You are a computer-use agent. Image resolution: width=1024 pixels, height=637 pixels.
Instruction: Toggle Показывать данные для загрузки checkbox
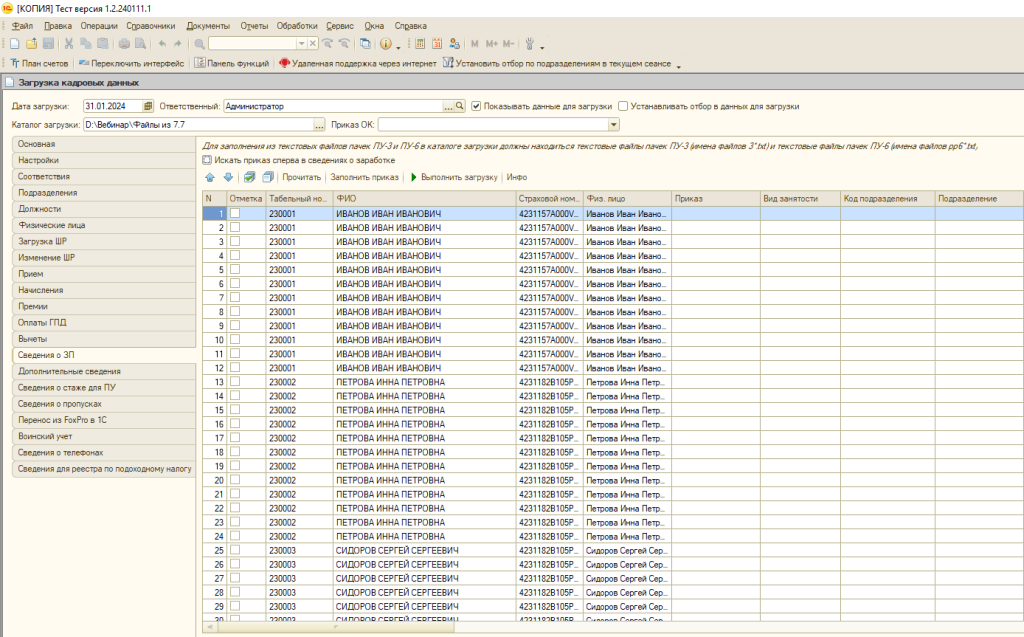click(x=476, y=106)
